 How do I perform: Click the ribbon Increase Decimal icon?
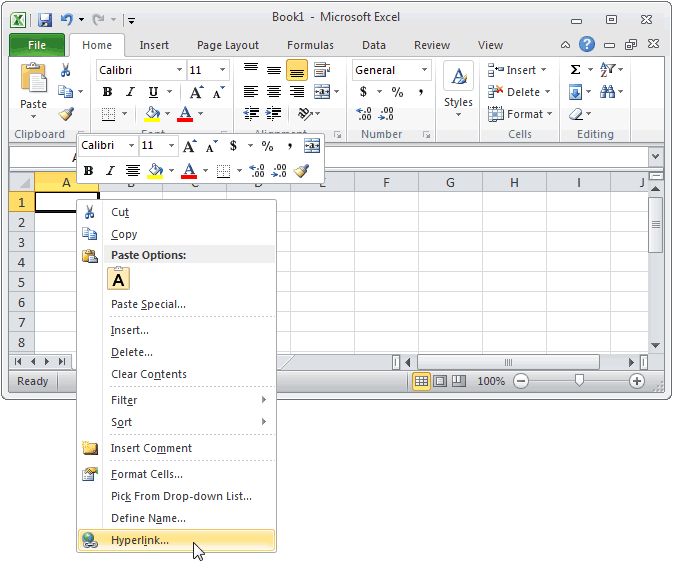364,114
